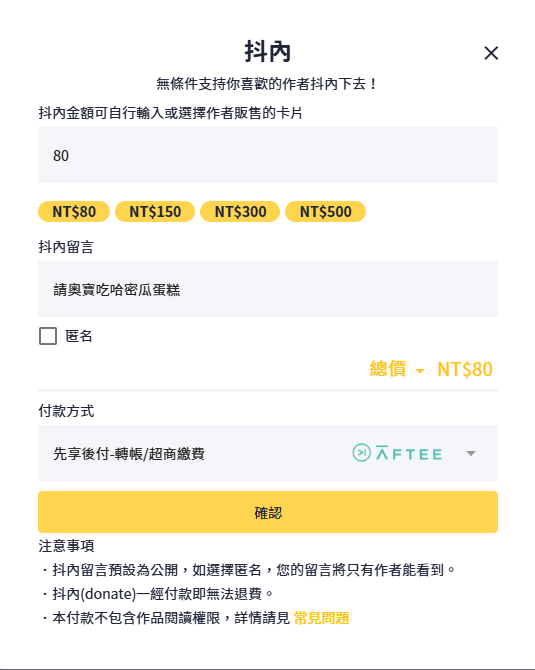This screenshot has height=670, width=535.
Task: Click the payment dropdown caret arrow
Action: tap(471, 453)
